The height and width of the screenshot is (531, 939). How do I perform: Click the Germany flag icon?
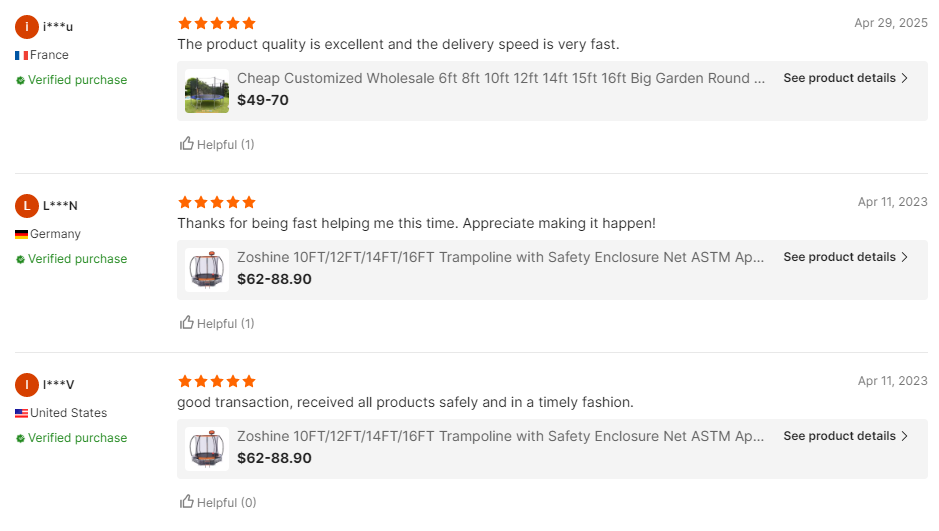coord(21,234)
